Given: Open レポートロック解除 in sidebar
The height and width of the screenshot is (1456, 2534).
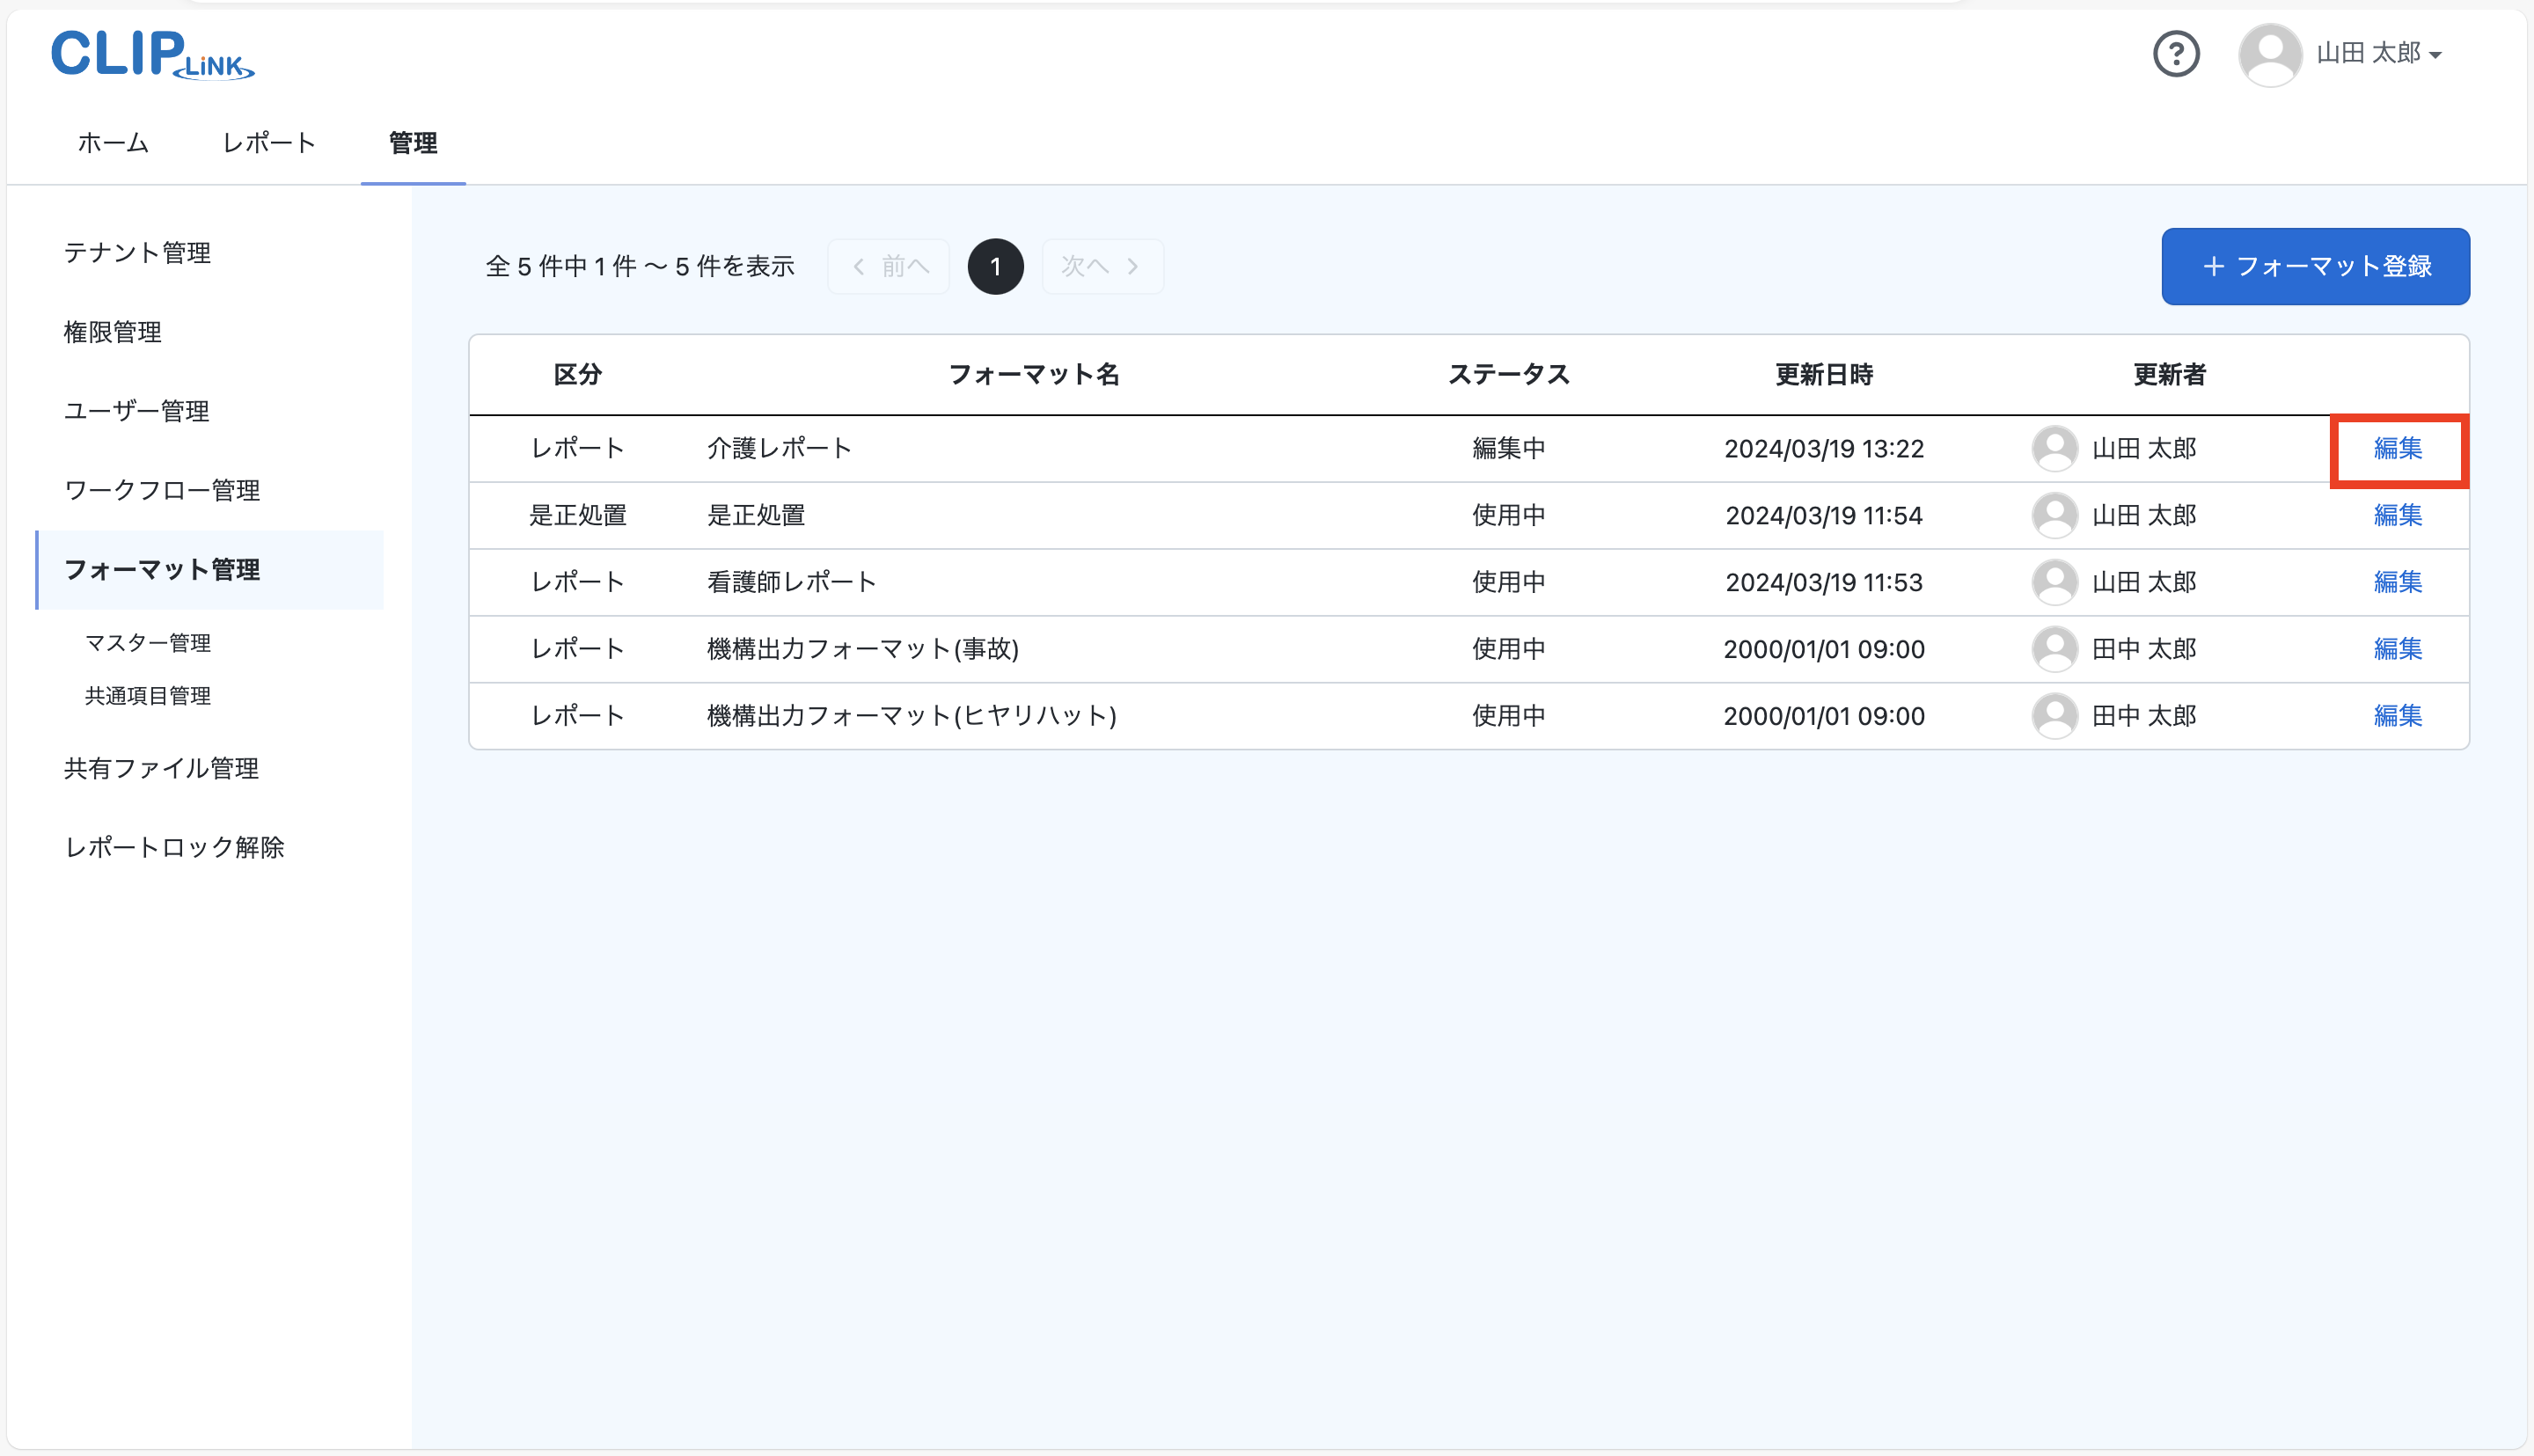Looking at the screenshot, I should tap(174, 847).
